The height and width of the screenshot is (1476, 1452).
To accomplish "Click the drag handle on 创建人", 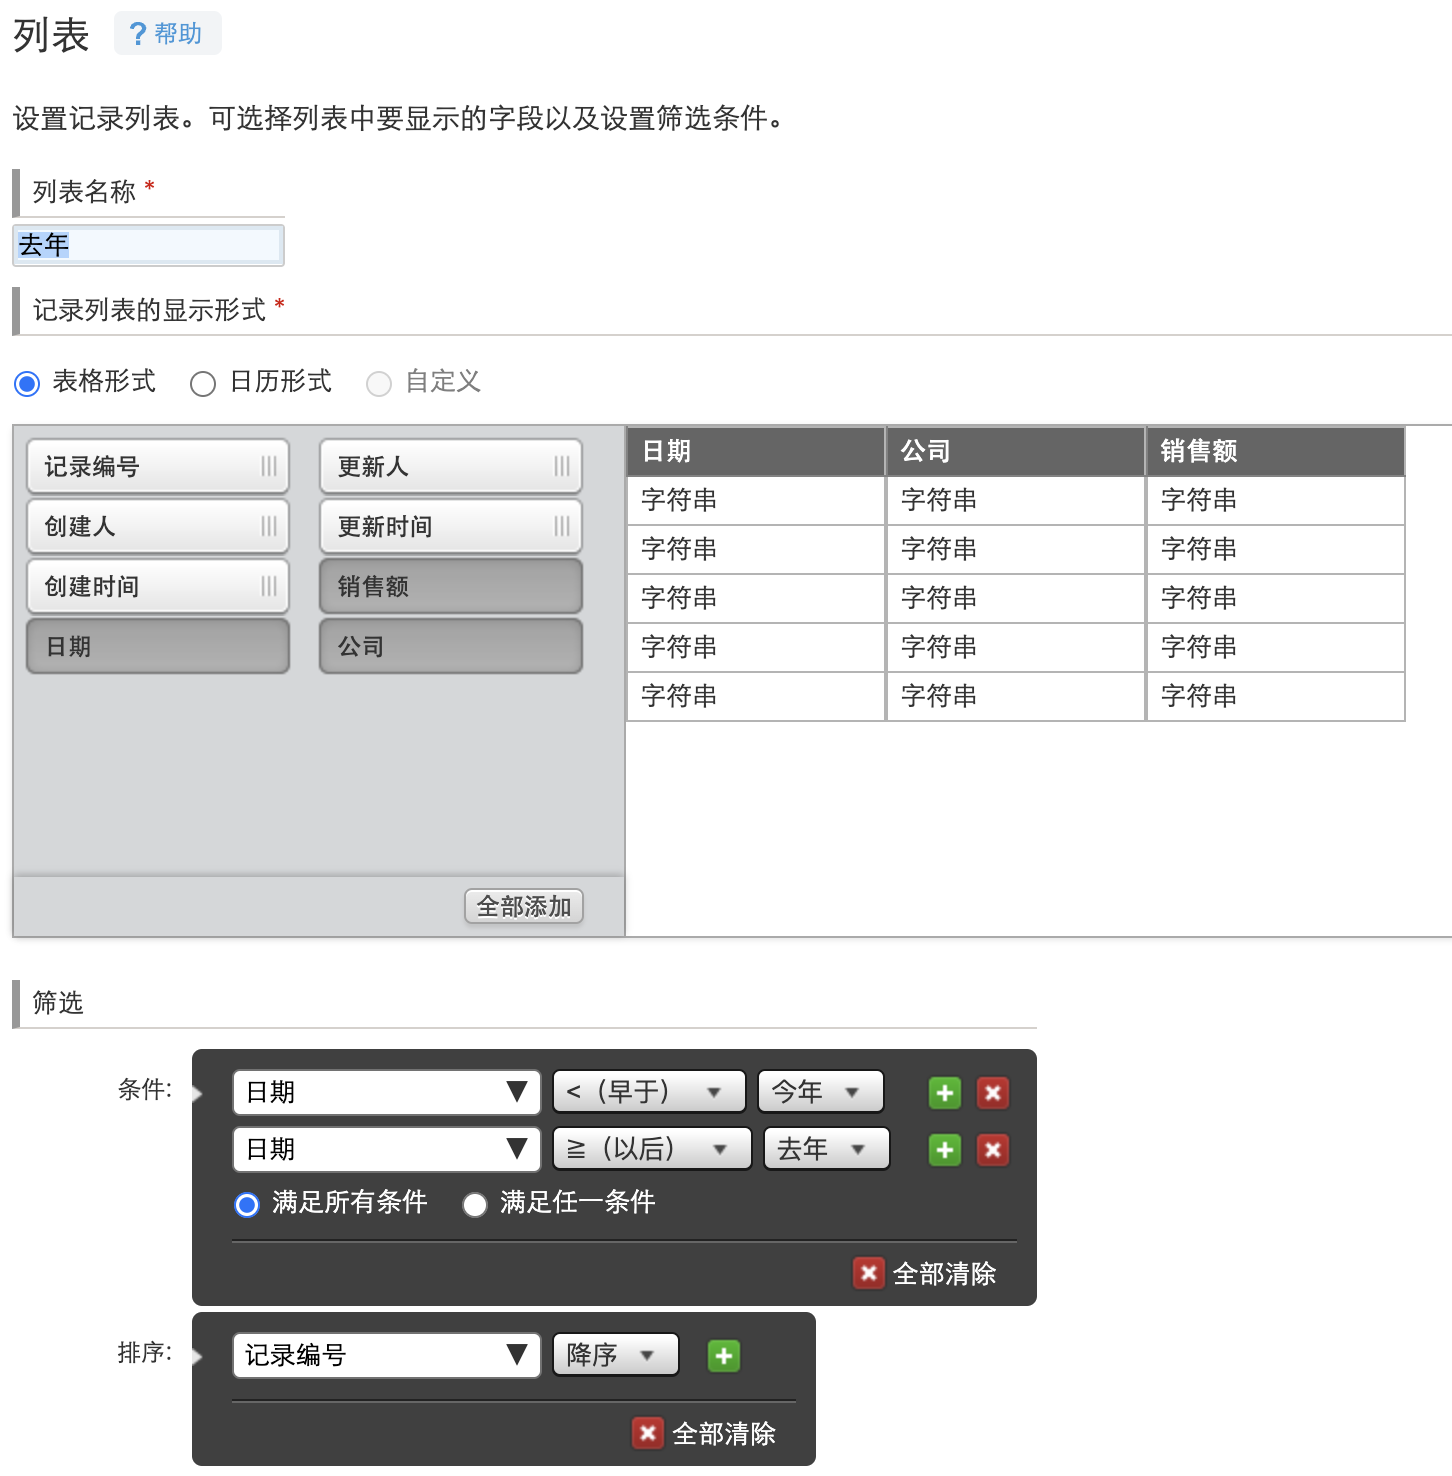I will [x=269, y=527].
